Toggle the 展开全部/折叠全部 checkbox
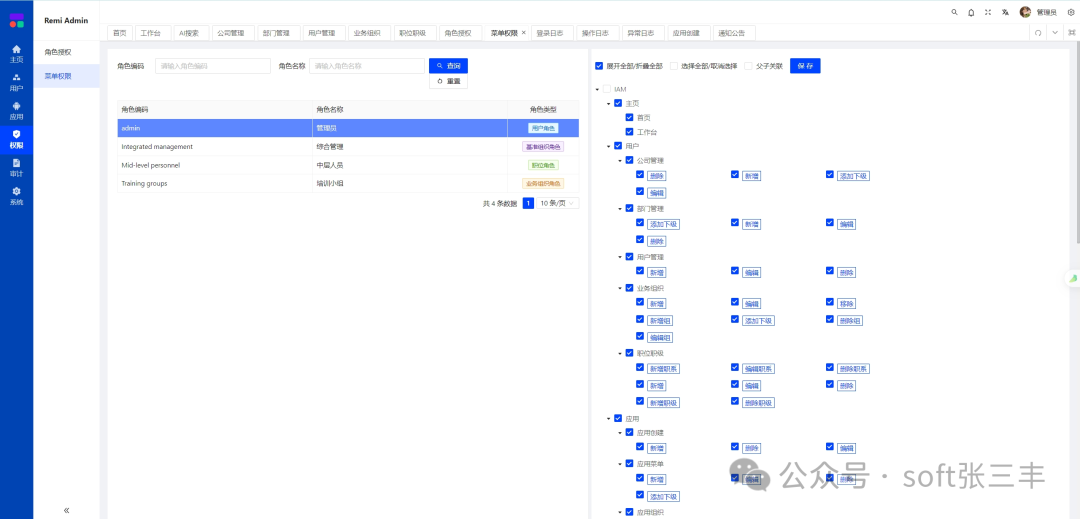 point(599,66)
